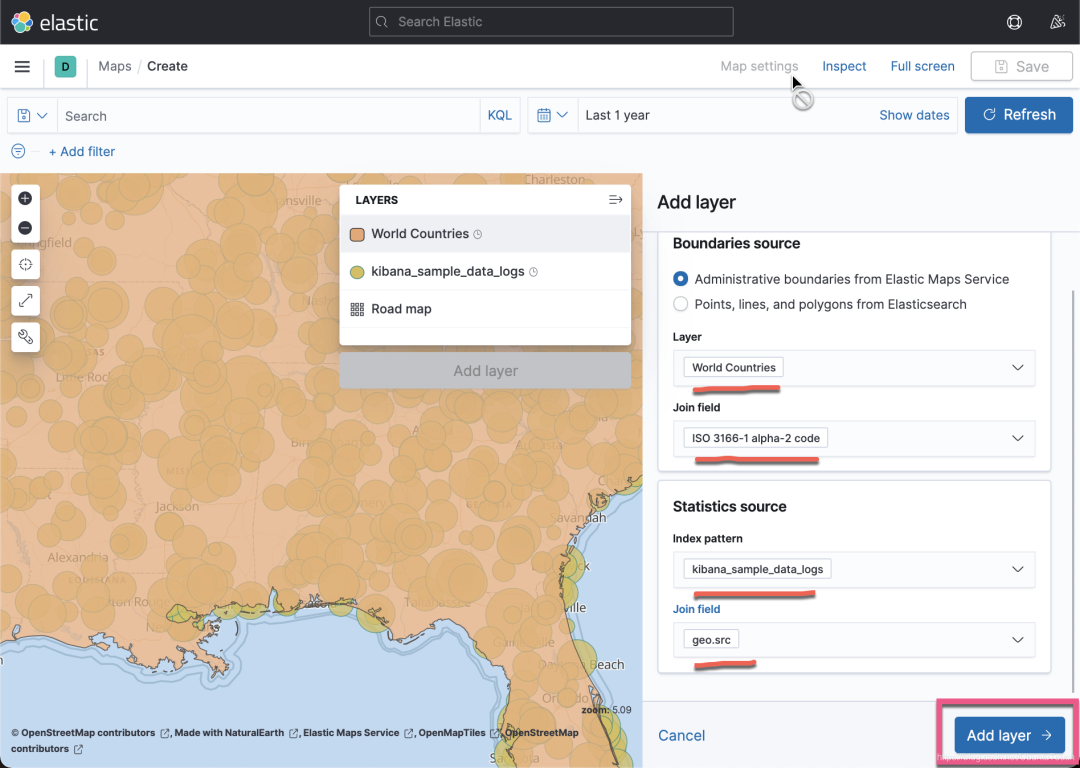Viewport: 1080px width, 768px height.
Task: Zoom out on the map
Action: click(x=25, y=227)
